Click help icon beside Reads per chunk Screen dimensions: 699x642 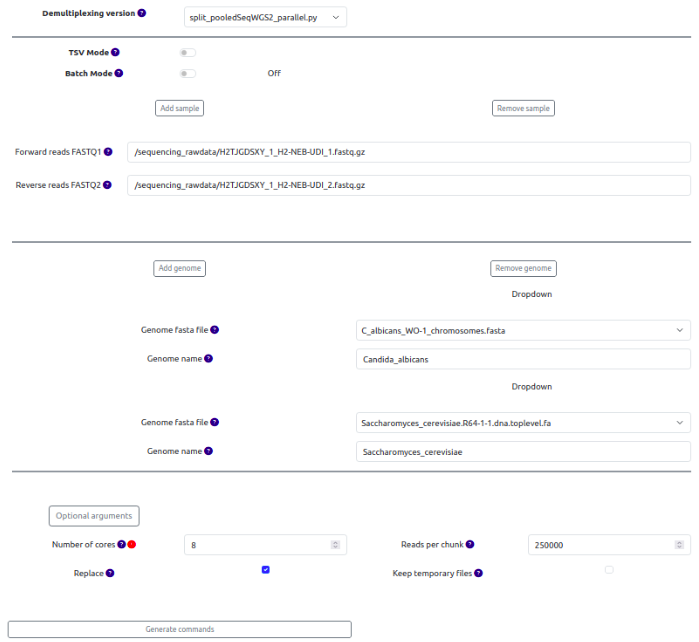click(470, 545)
